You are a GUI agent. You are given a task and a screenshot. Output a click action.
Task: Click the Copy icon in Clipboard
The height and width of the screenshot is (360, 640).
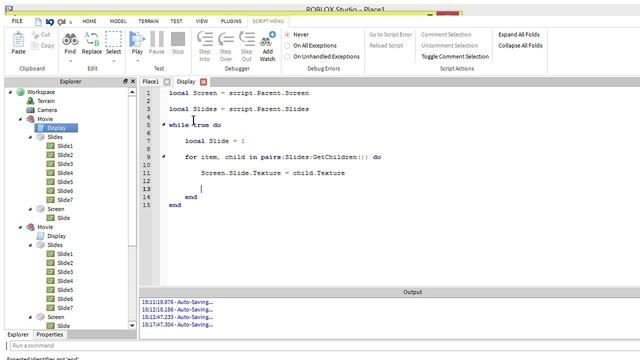tap(36, 45)
